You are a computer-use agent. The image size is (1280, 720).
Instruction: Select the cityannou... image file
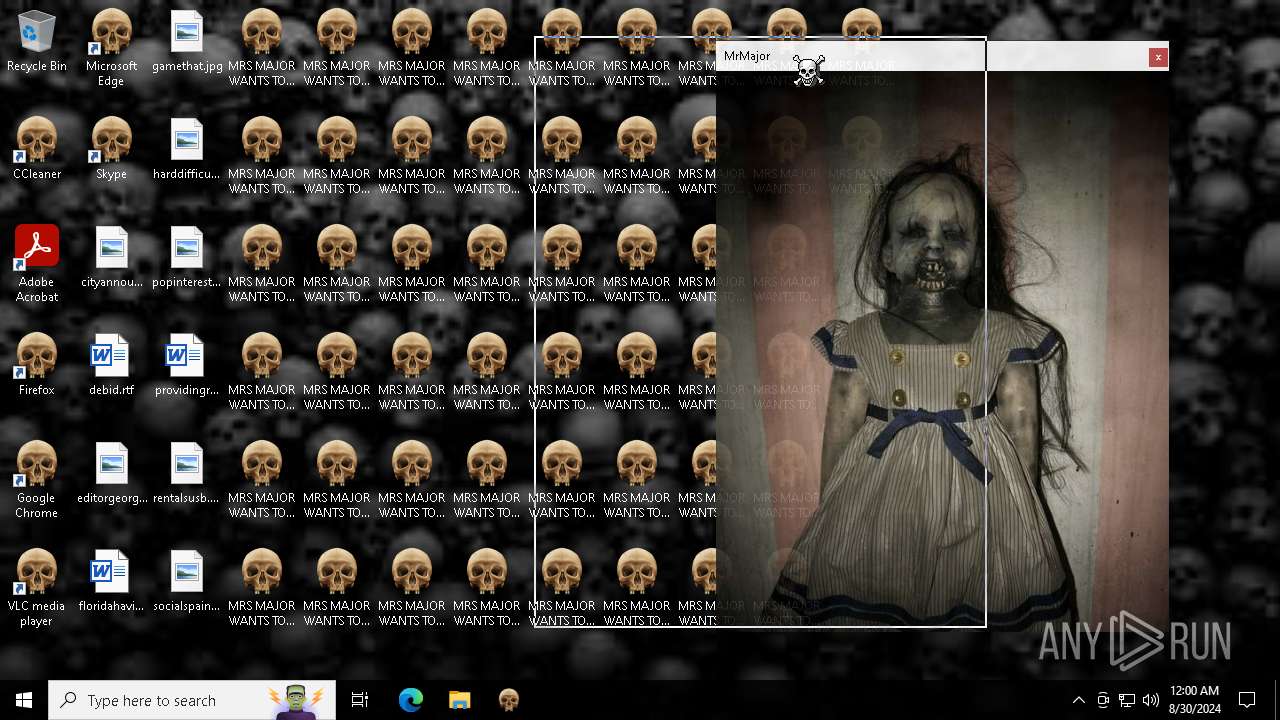point(111,257)
